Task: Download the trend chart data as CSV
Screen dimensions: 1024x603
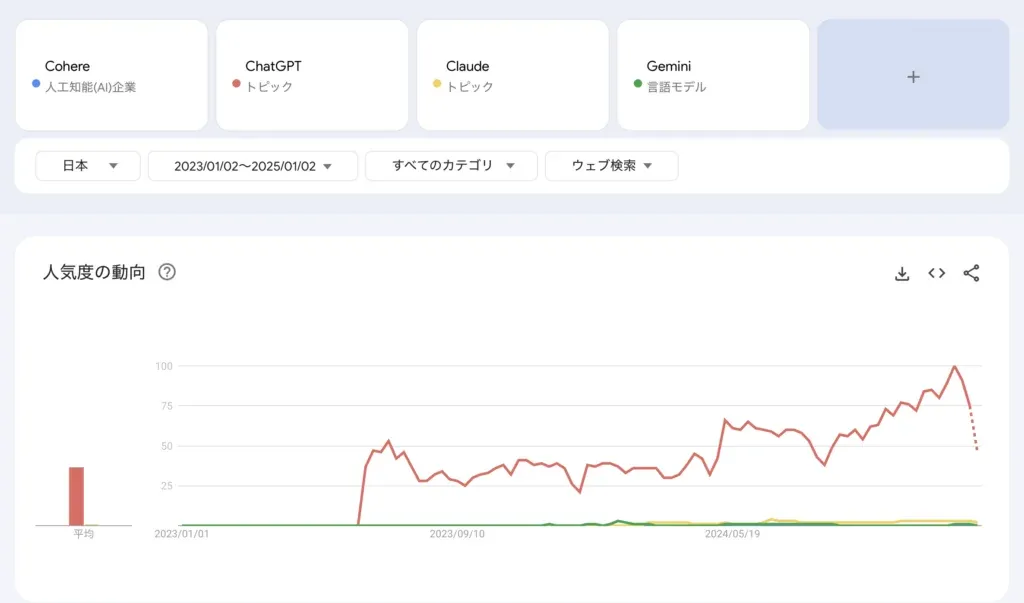Action: pyautogui.click(x=902, y=273)
